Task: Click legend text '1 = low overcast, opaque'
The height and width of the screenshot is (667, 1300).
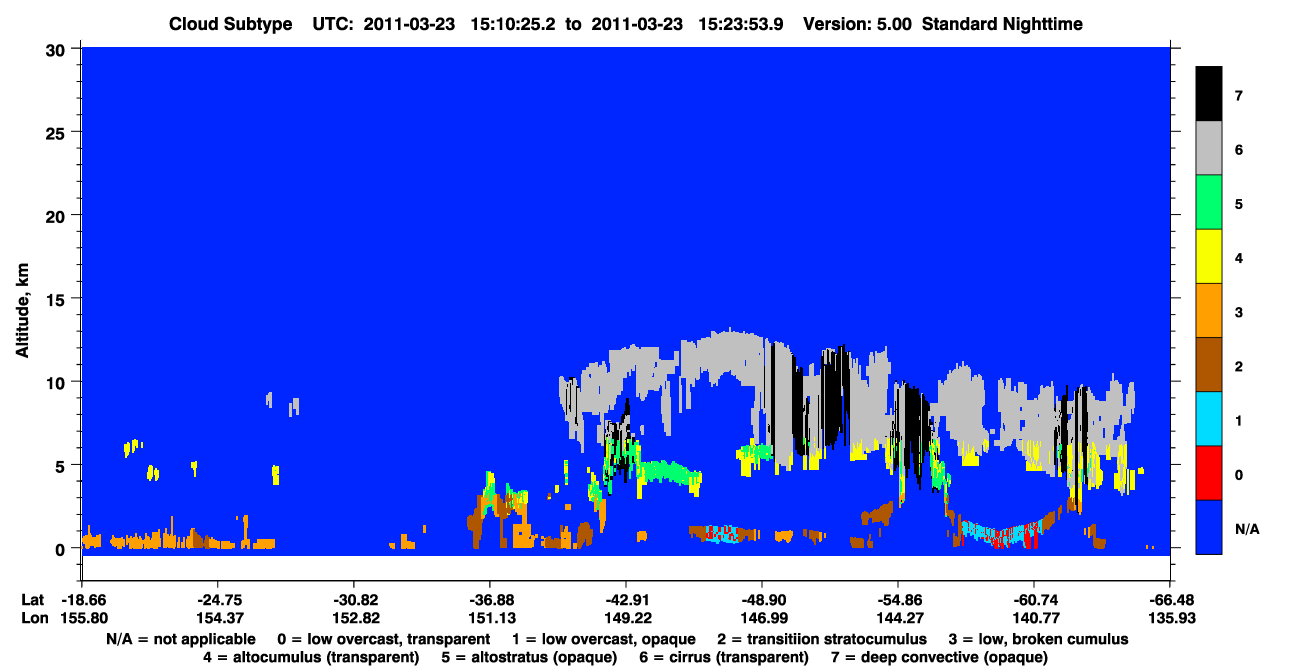Action: coord(604,638)
